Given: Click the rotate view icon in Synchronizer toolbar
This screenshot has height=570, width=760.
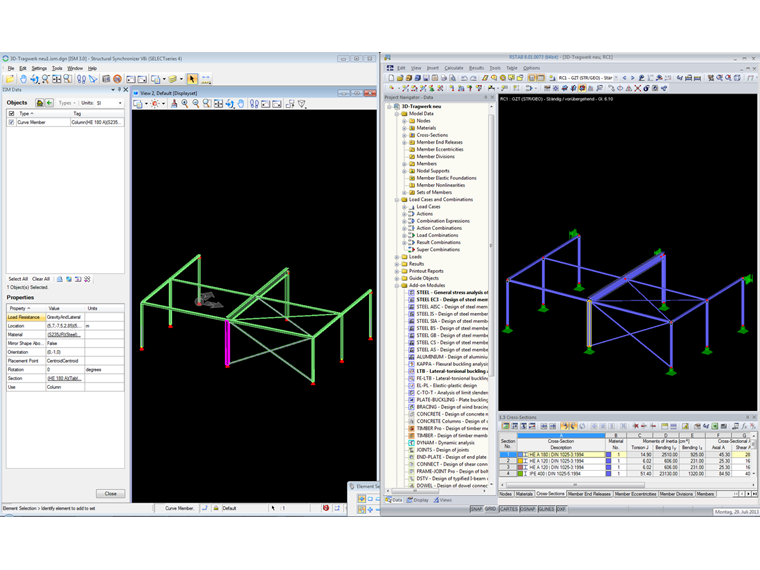Looking at the screenshot, I should point(34,79).
